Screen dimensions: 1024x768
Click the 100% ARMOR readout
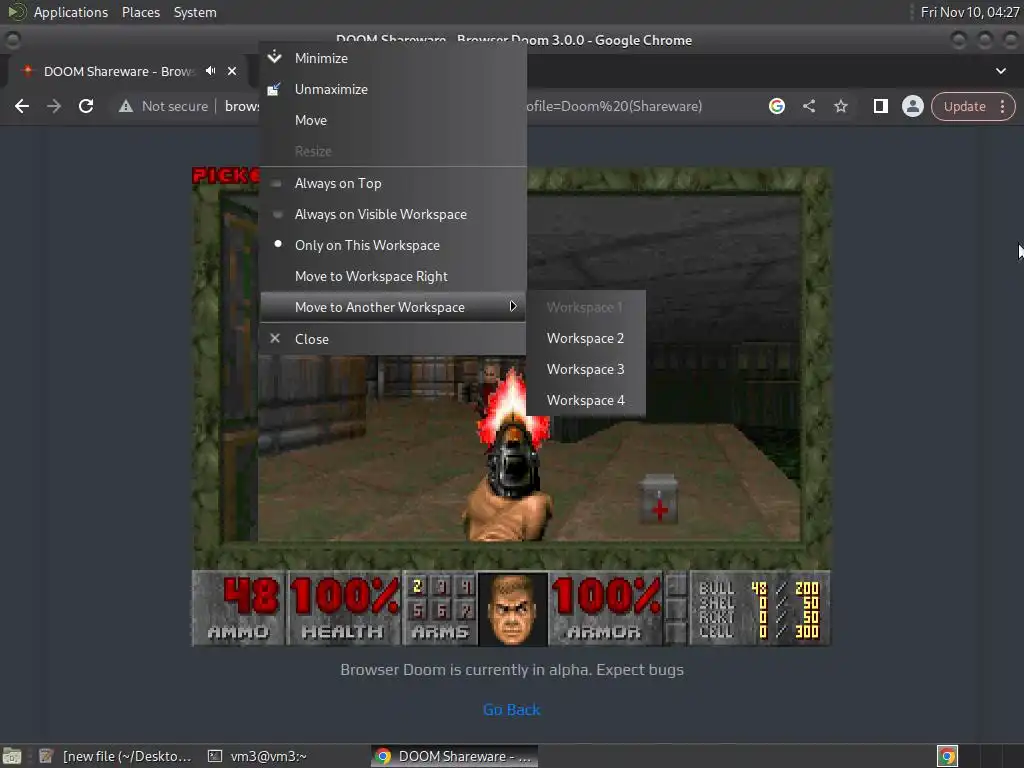(605, 609)
